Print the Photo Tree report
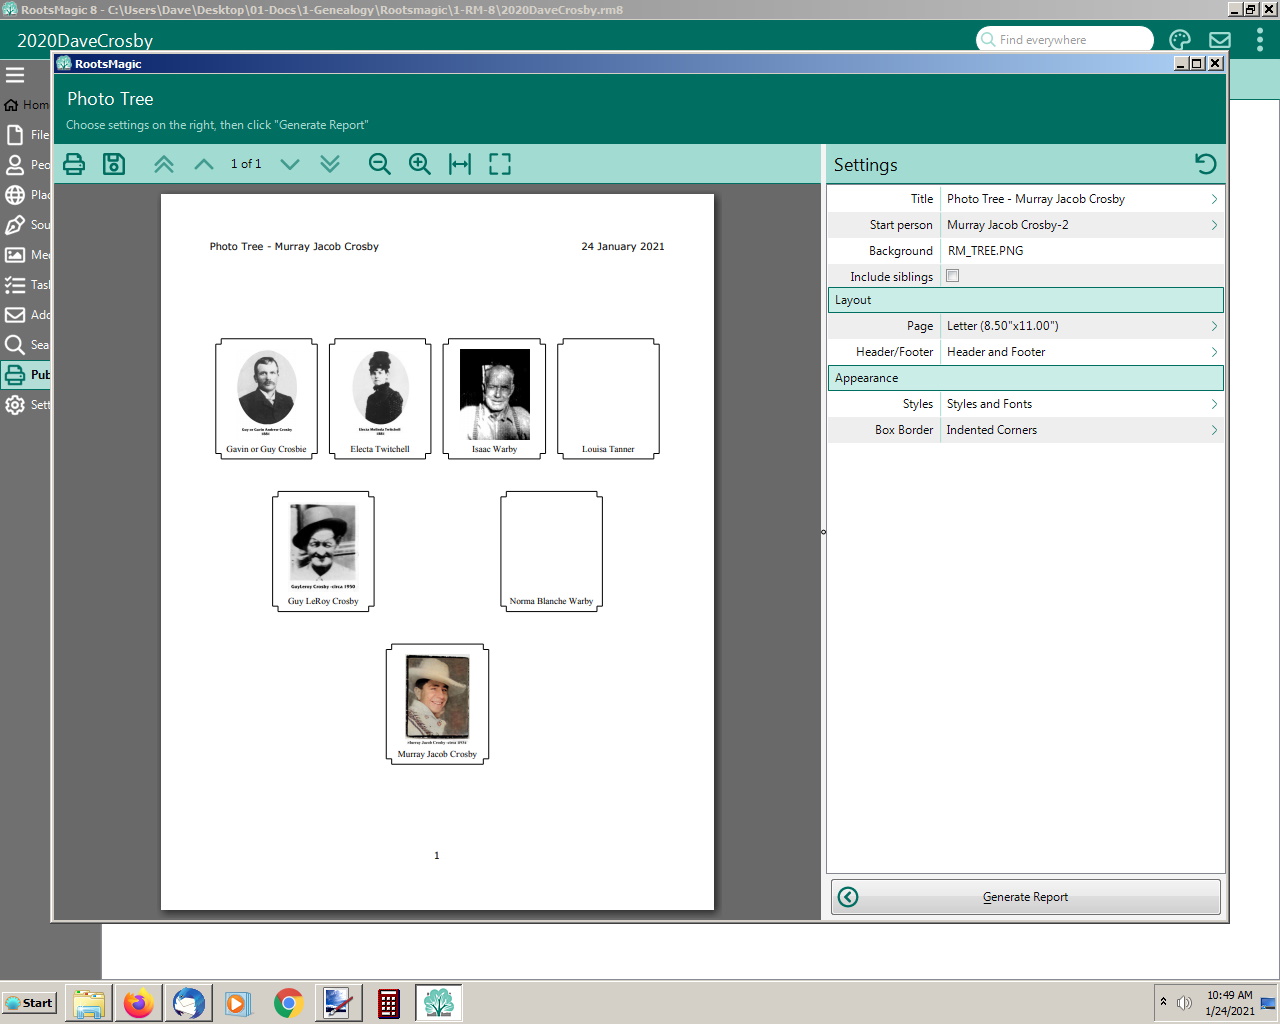Viewport: 1280px width, 1024px height. click(74, 164)
